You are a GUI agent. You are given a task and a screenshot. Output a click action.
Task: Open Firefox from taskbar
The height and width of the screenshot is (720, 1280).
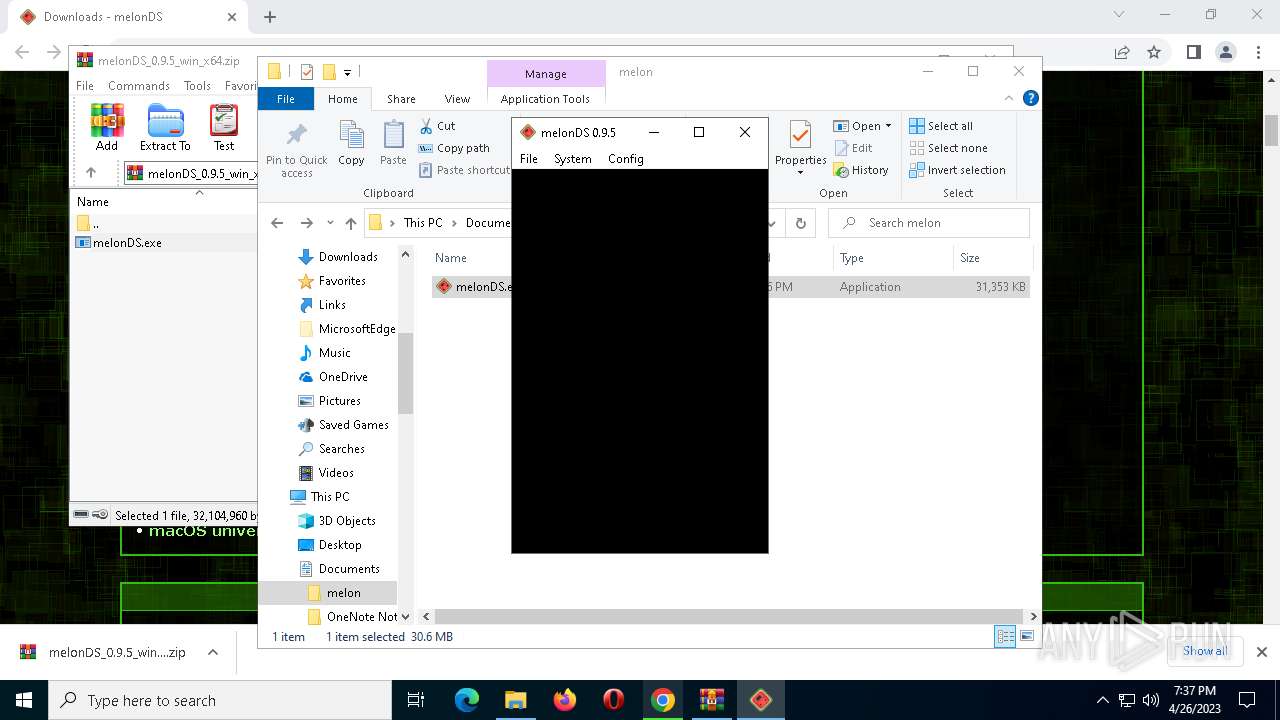(x=565, y=700)
